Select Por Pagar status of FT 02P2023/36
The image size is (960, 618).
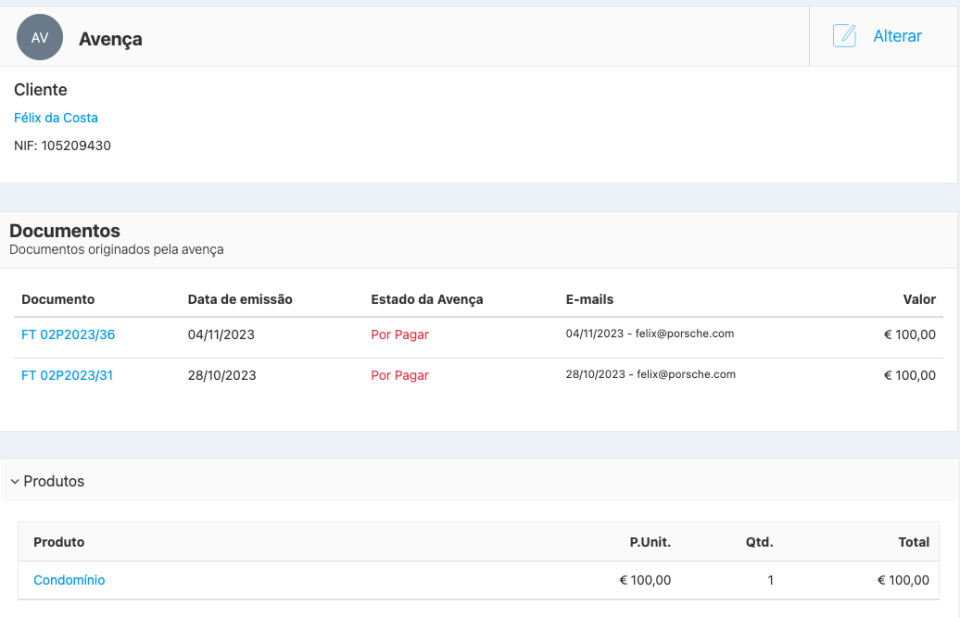click(400, 335)
